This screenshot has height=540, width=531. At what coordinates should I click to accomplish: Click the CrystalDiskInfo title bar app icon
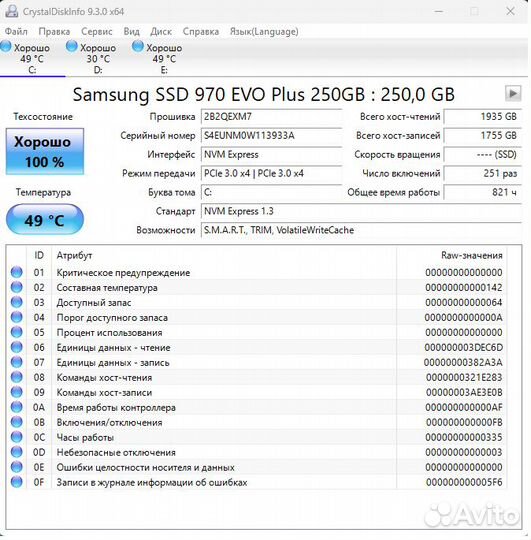click(x=12, y=11)
